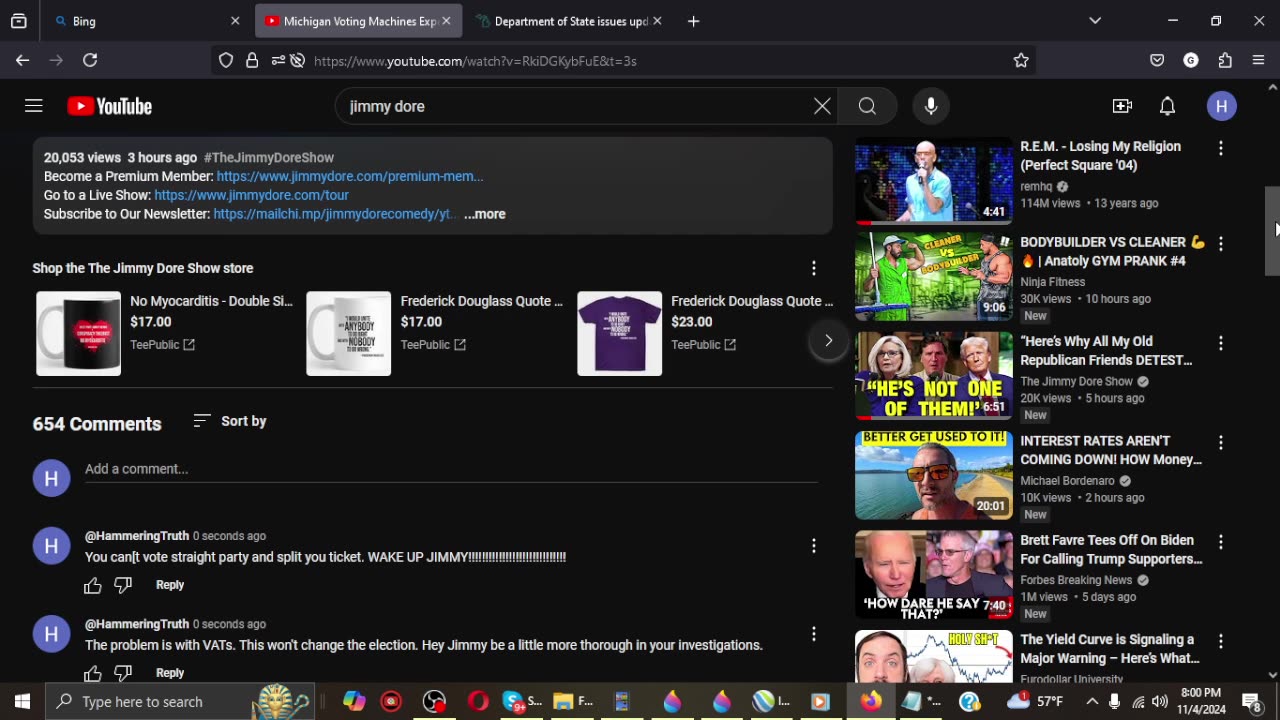Image resolution: width=1280 pixels, height=720 pixels.
Task: Open the Sort by comments dropdown
Action: click(x=230, y=421)
